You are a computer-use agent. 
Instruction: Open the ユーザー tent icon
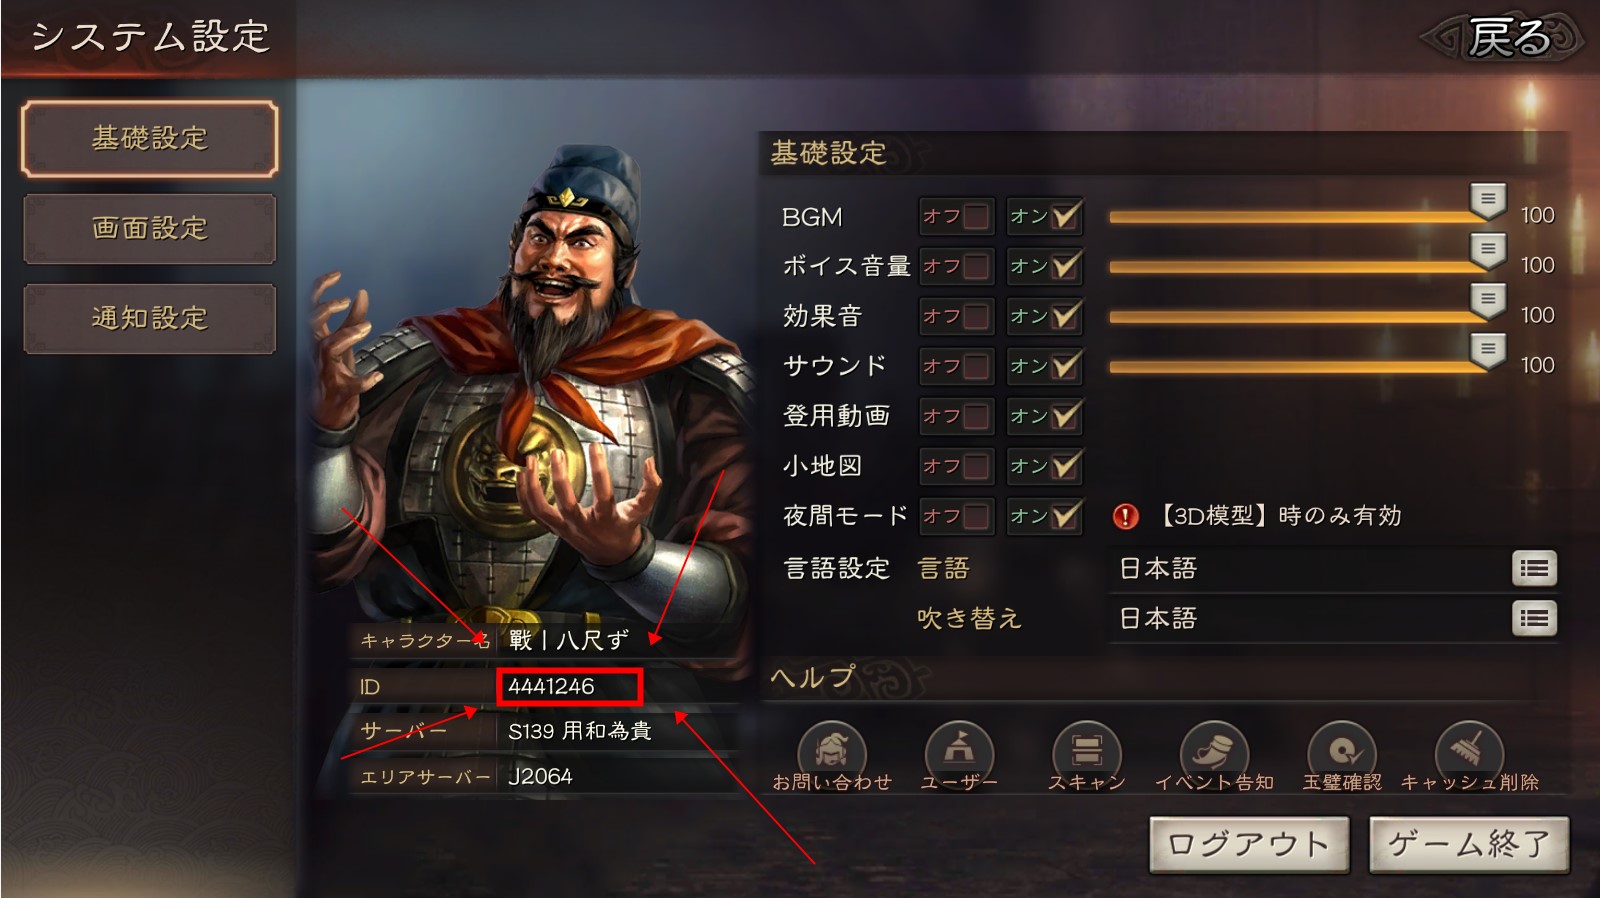(958, 751)
